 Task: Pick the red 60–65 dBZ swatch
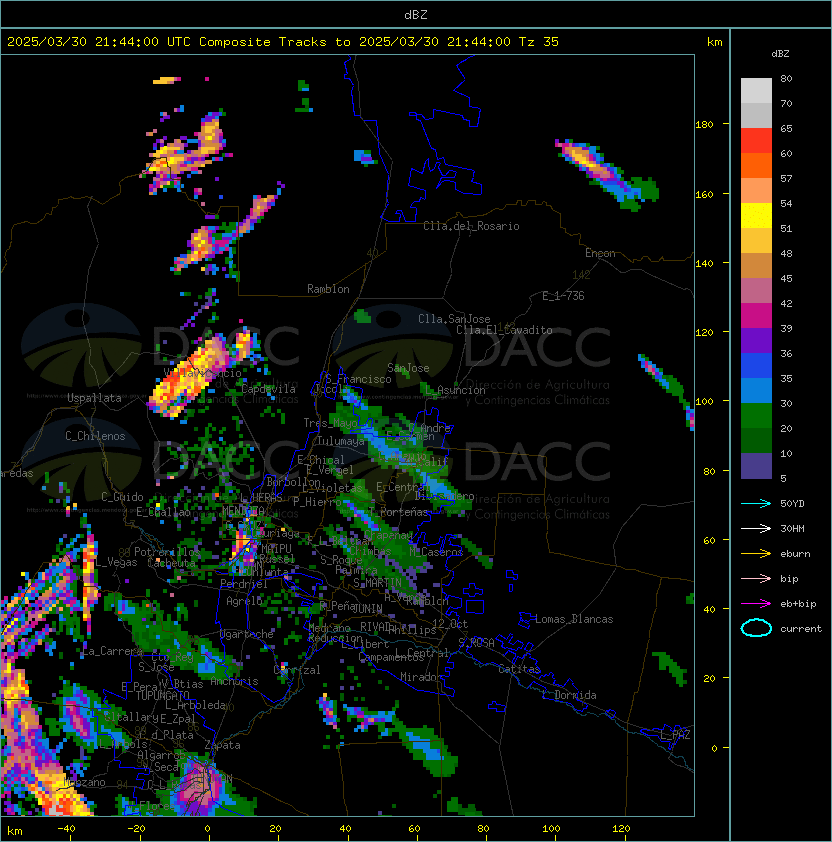[x=756, y=140]
